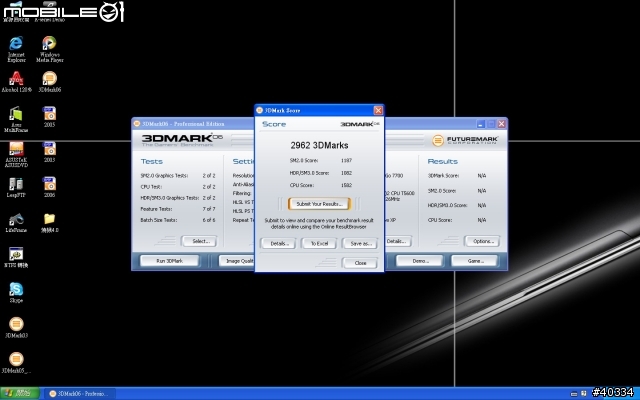Close 3DMark Score dialog via the title bar X
The width and height of the screenshot is (640, 400).
tap(378, 110)
